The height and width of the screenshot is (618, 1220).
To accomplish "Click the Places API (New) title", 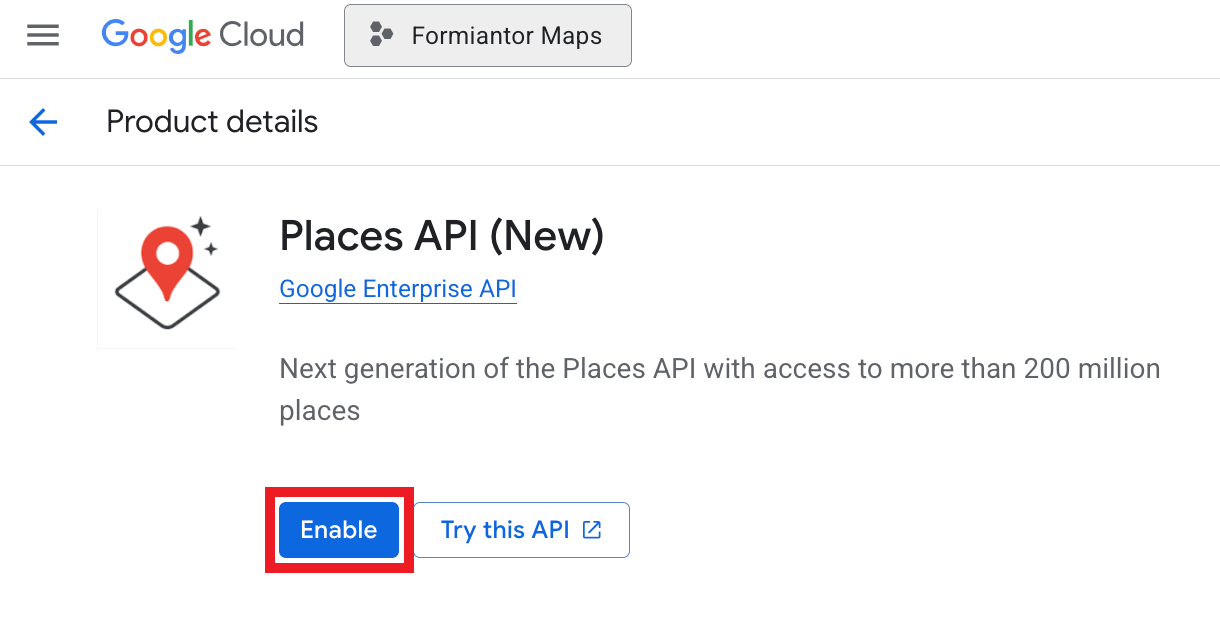I will point(442,236).
